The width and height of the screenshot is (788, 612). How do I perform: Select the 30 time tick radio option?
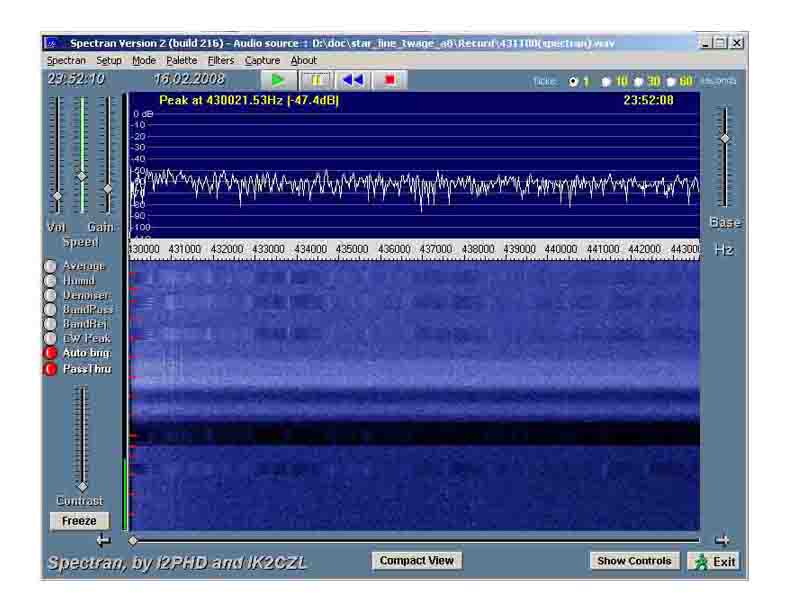(x=638, y=81)
